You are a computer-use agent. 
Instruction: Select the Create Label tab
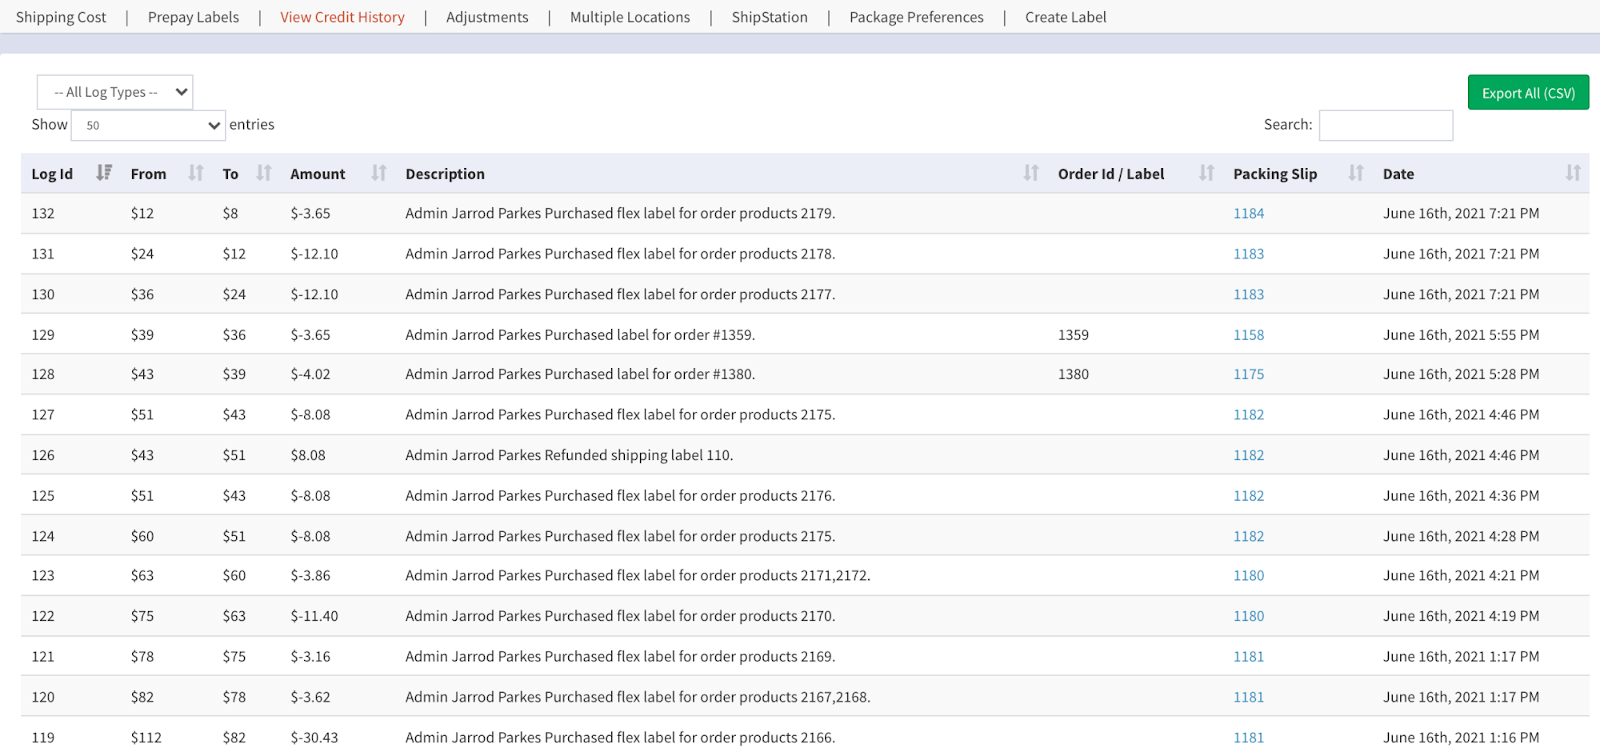click(1065, 17)
